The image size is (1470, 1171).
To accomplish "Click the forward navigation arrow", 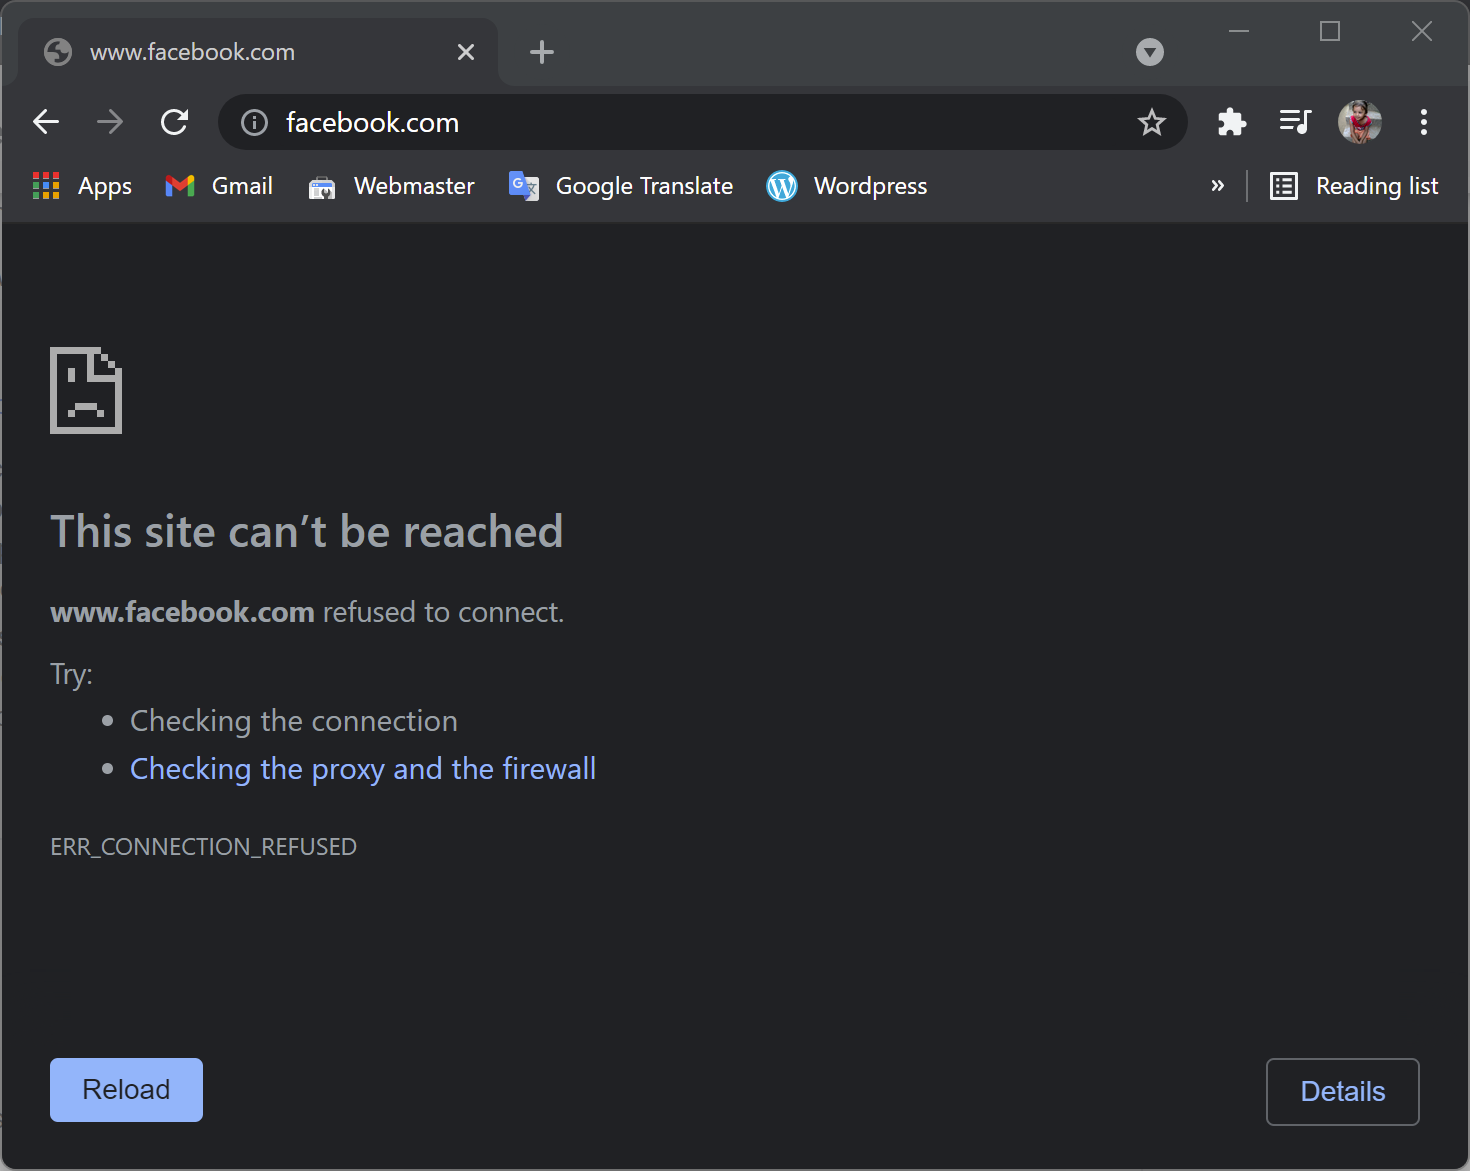I will coord(110,122).
